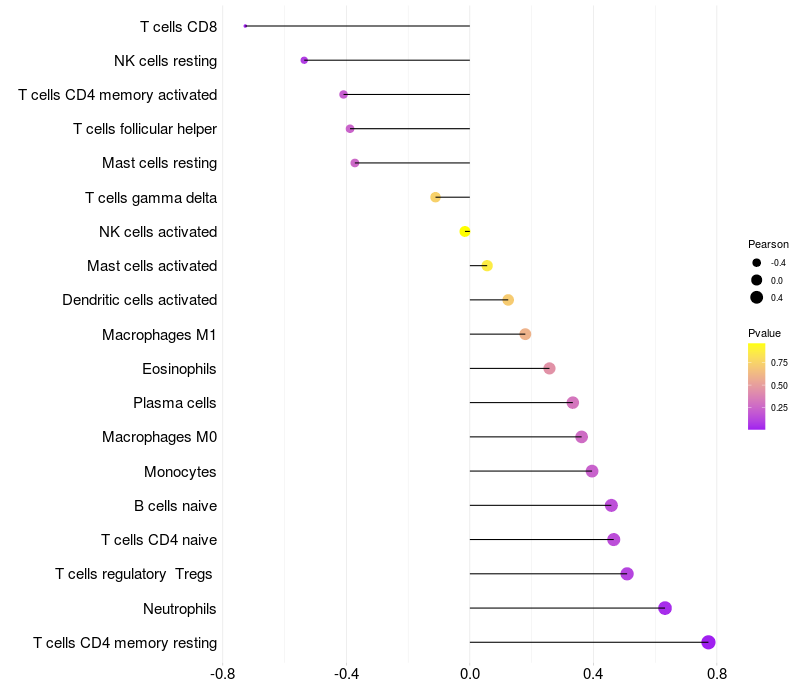This screenshot has height=700, width=800.
Task: Select the T cells CD4 memory resting dot
Action: [x=708, y=643]
